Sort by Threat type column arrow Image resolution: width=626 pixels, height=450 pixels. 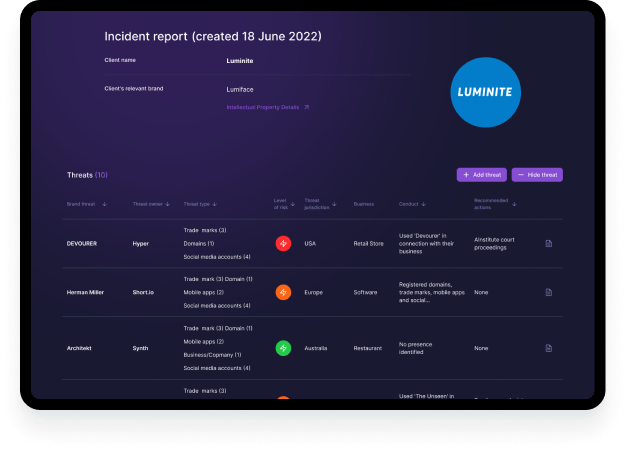215,204
